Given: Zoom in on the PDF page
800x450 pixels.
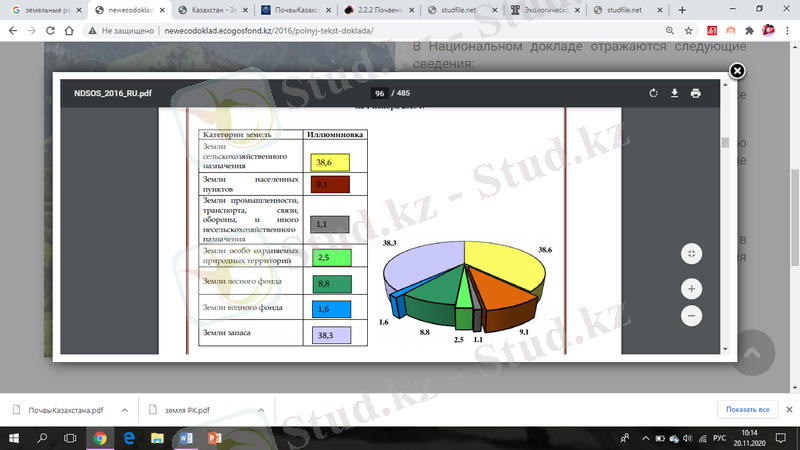Looking at the screenshot, I should (691, 289).
